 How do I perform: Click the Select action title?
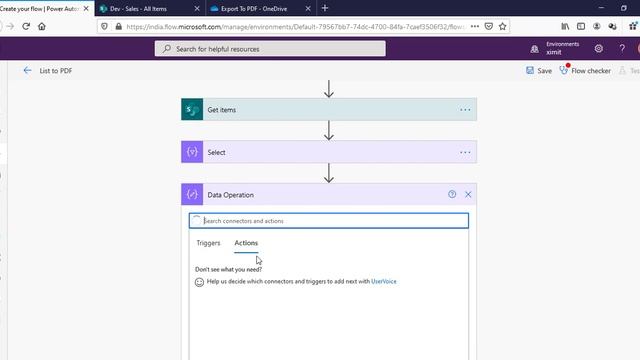216,152
